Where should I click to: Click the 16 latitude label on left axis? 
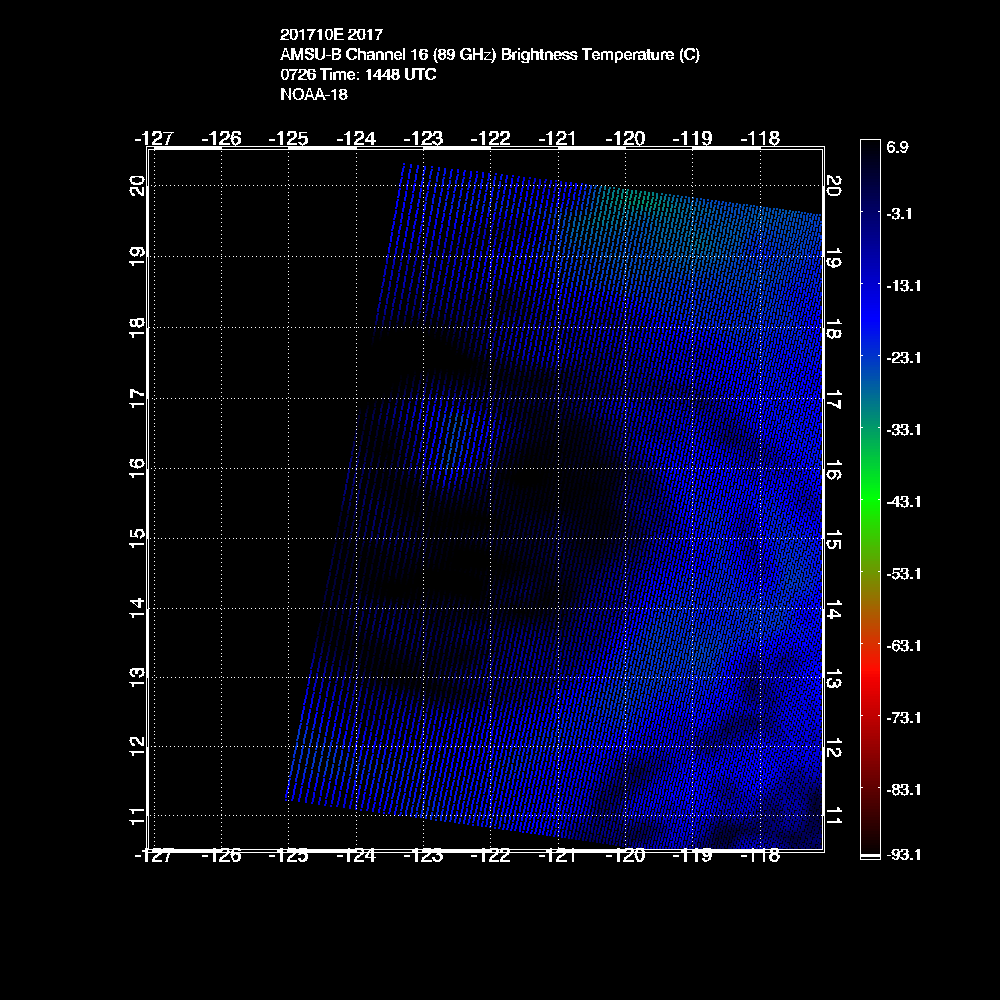(137, 468)
